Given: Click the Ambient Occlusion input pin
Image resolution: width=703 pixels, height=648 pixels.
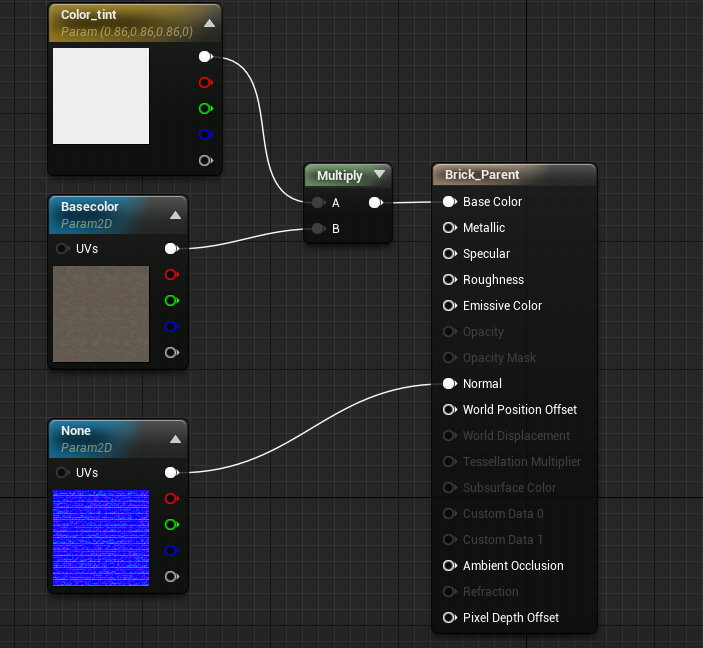Looking at the screenshot, I should pyautogui.click(x=449, y=566).
